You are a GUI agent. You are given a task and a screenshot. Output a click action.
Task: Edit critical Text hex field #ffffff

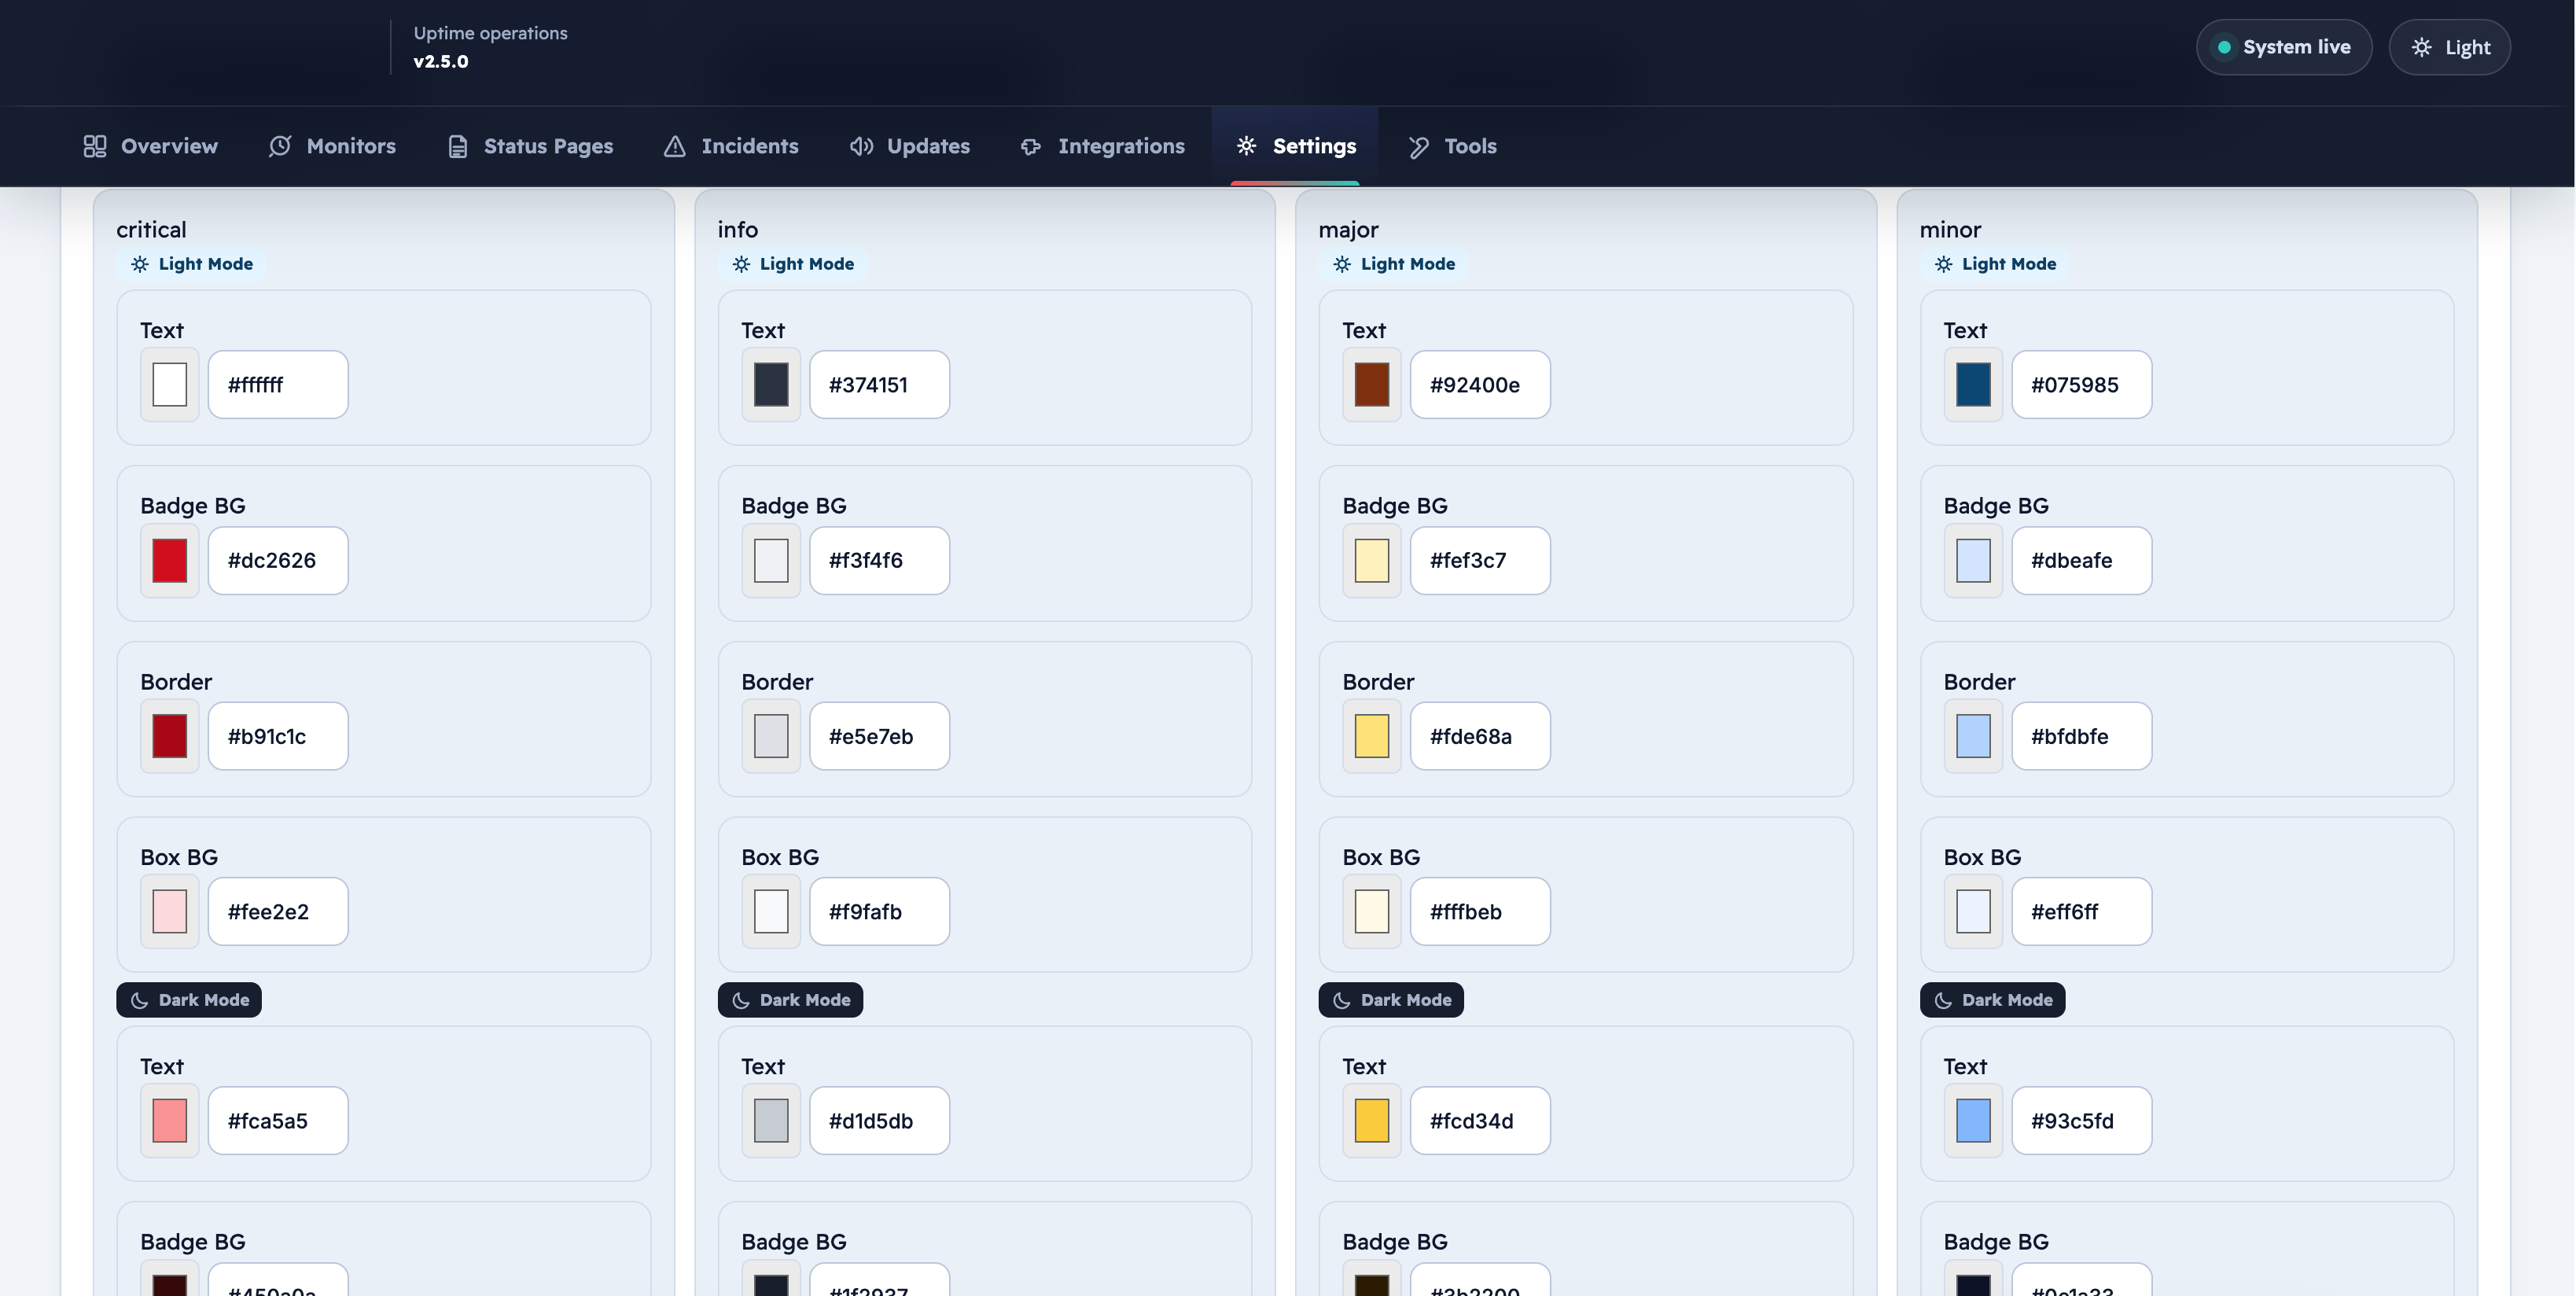pos(278,385)
